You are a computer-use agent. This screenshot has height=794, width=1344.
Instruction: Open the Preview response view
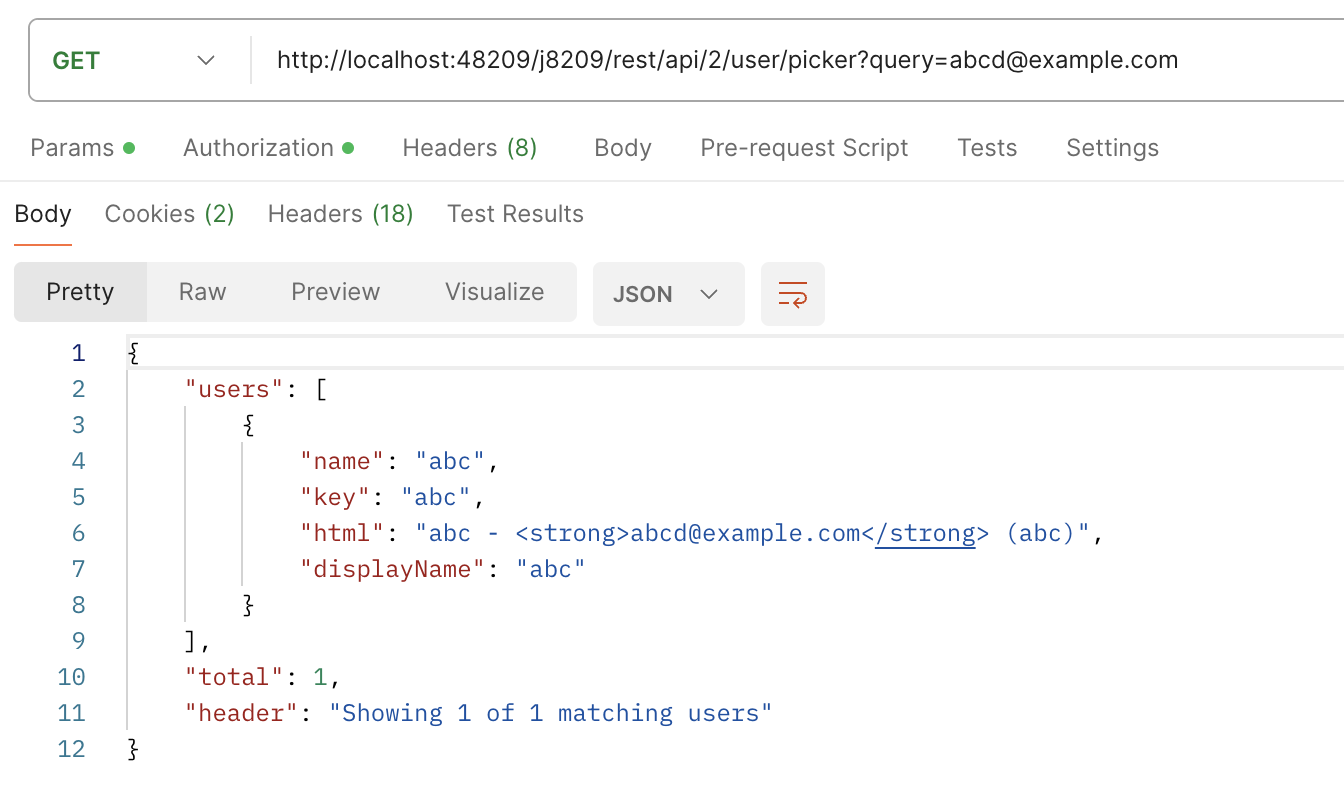(x=335, y=292)
